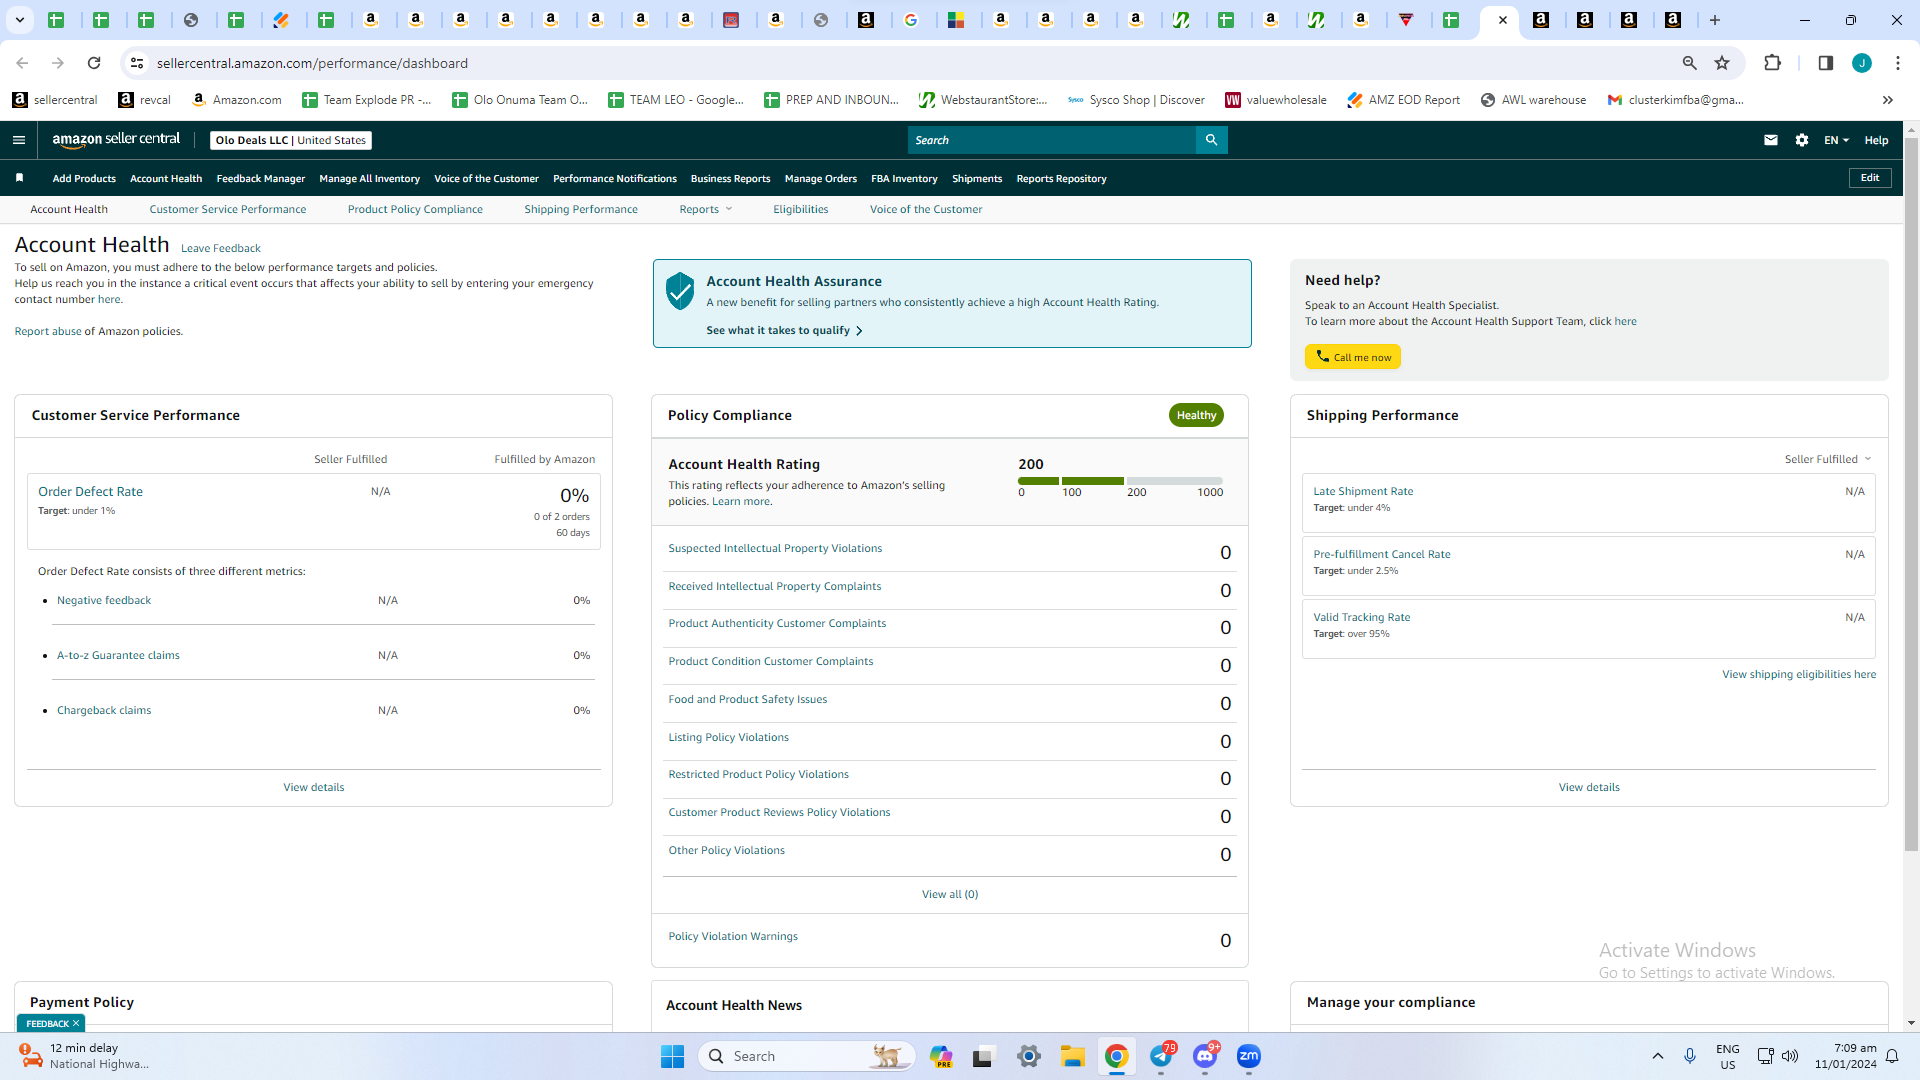Open the sellercentral bookmark
This screenshot has height=1080, width=1920.
(55, 100)
